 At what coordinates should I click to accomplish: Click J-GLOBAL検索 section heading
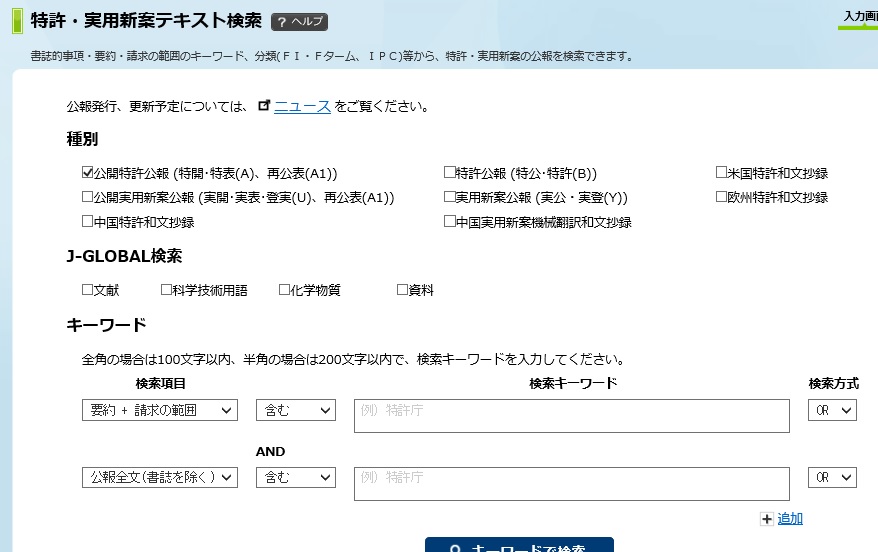124,256
